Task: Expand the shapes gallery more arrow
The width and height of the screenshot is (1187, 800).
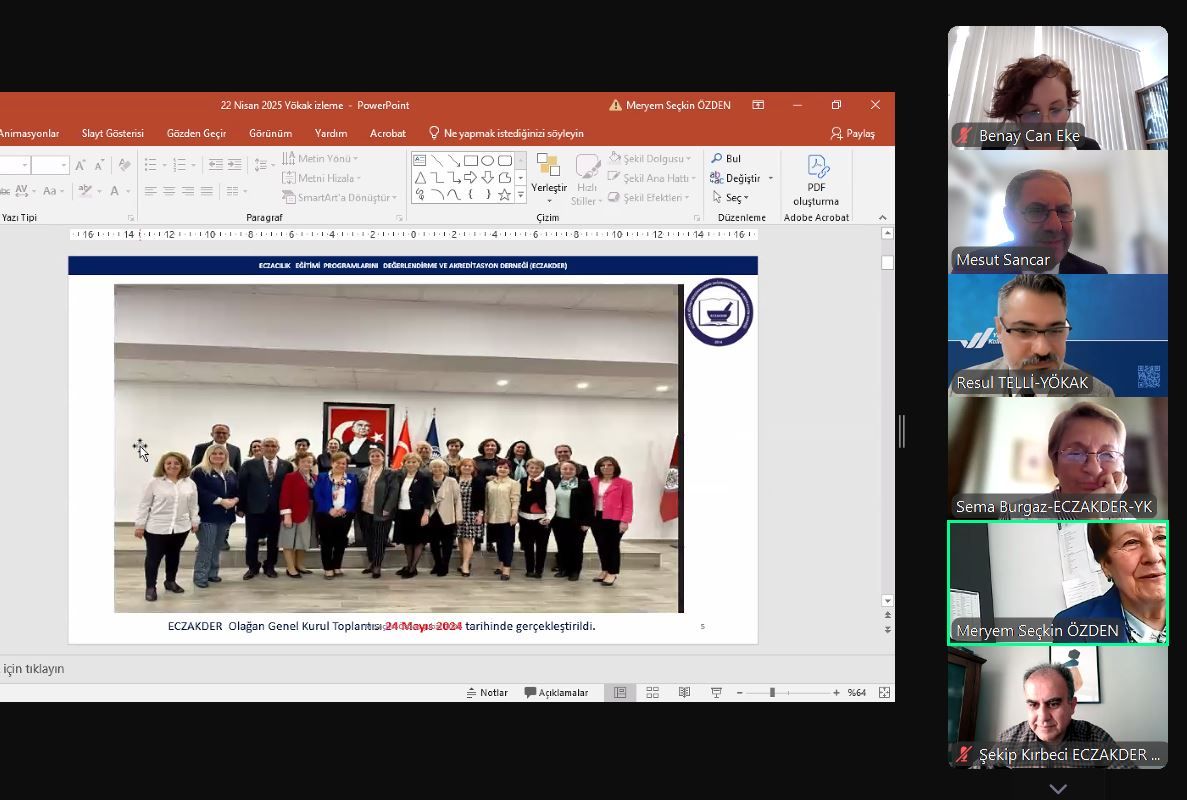Action: click(520, 196)
